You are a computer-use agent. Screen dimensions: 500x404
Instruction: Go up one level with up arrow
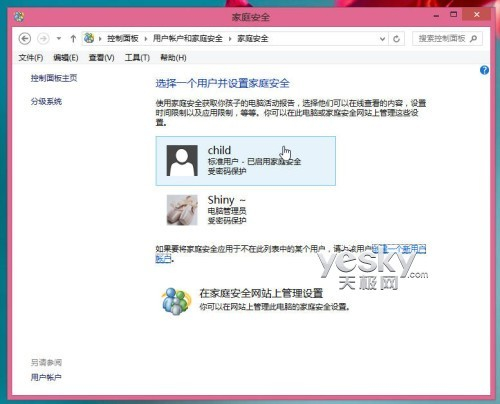click(x=73, y=39)
